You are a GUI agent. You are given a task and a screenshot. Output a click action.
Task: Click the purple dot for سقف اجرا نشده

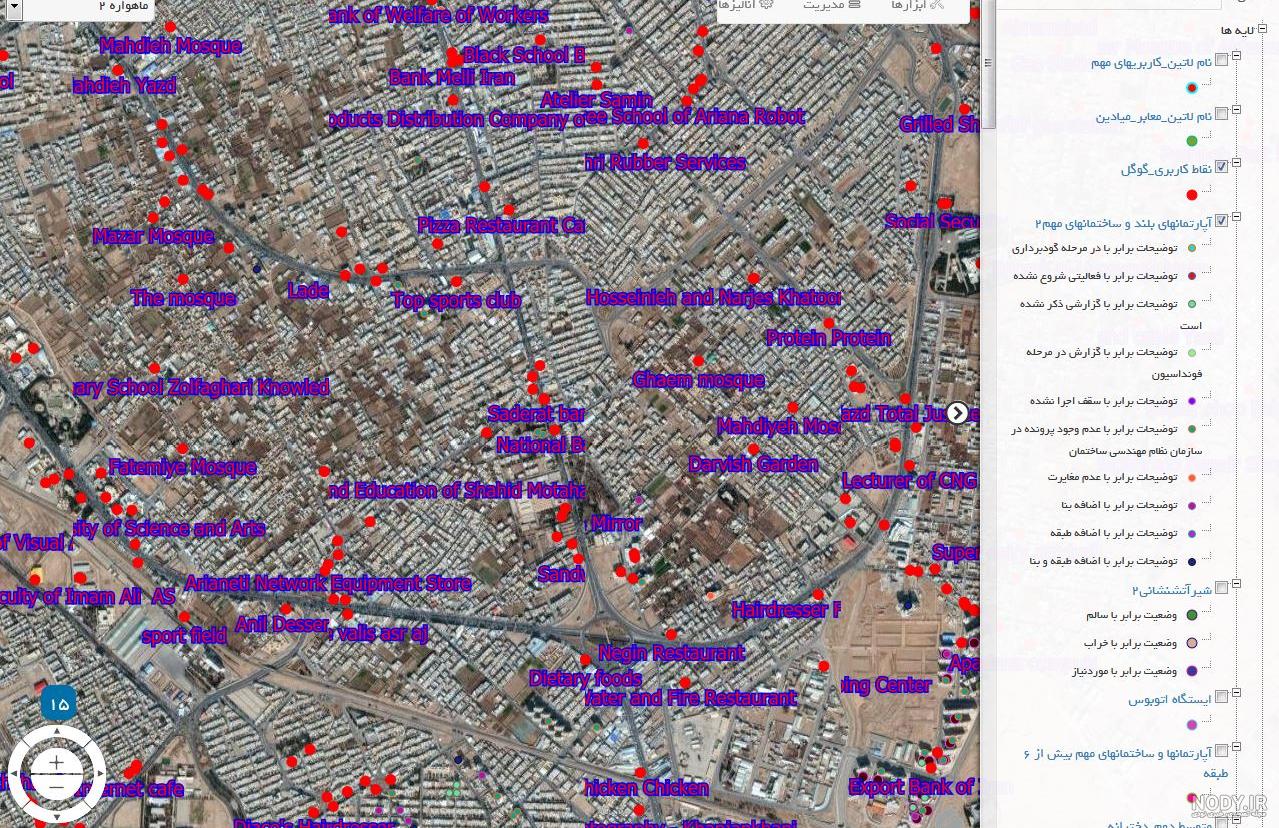pyautogui.click(x=1191, y=401)
